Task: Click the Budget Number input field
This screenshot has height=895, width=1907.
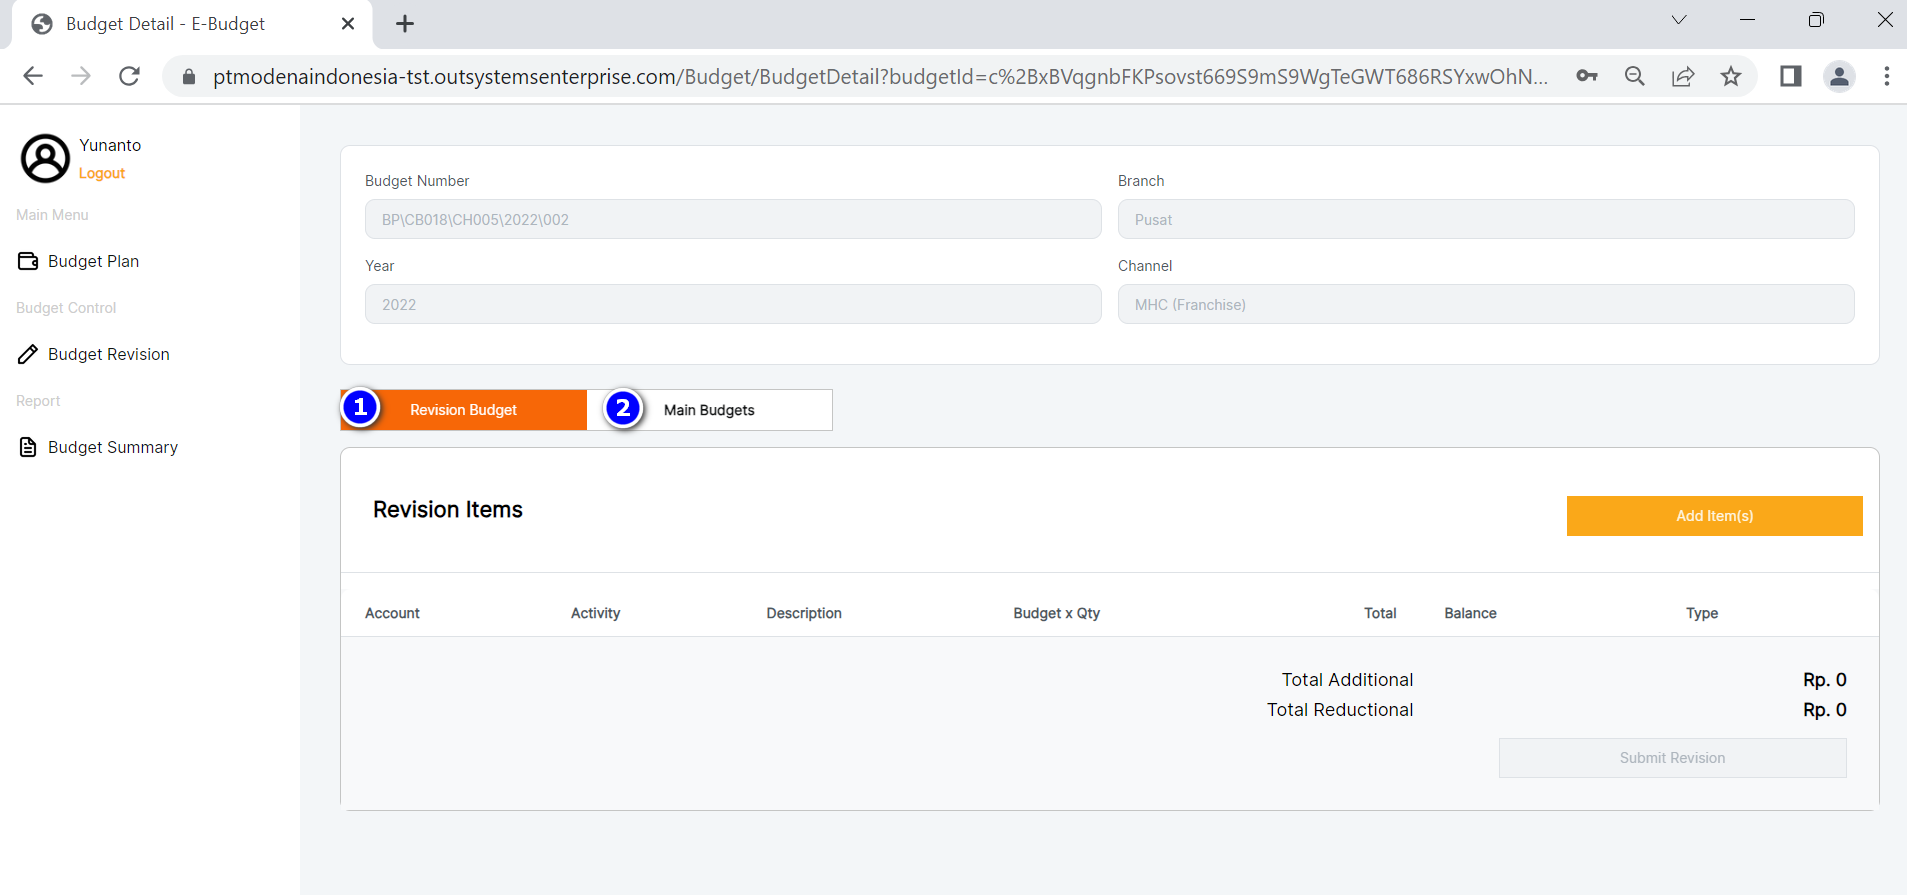Action: click(x=732, y=219)
